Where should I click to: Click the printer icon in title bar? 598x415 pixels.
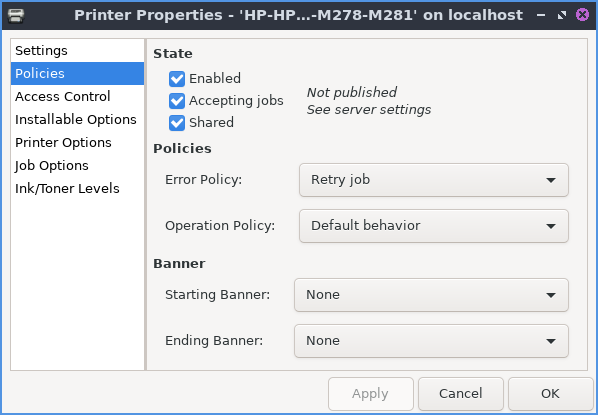click(x=16, y=15)
